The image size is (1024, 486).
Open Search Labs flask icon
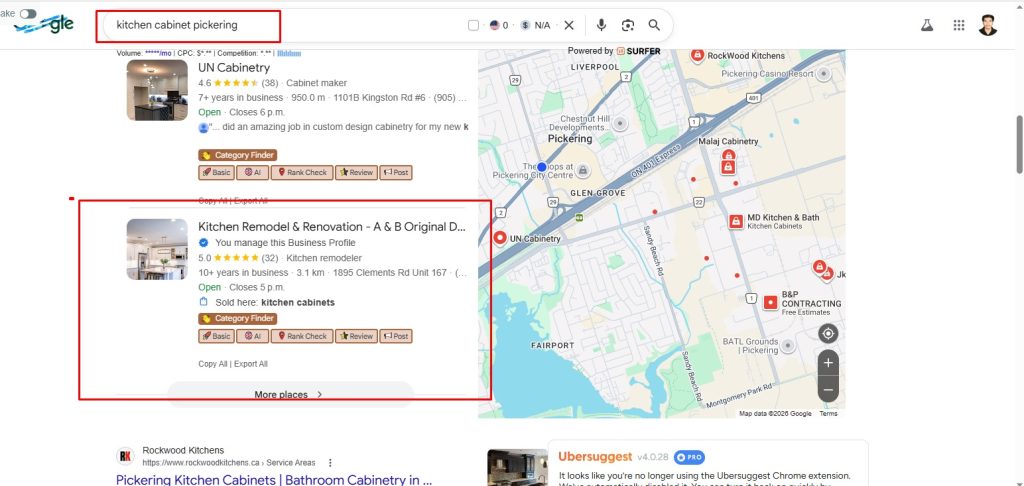[927, 25]
